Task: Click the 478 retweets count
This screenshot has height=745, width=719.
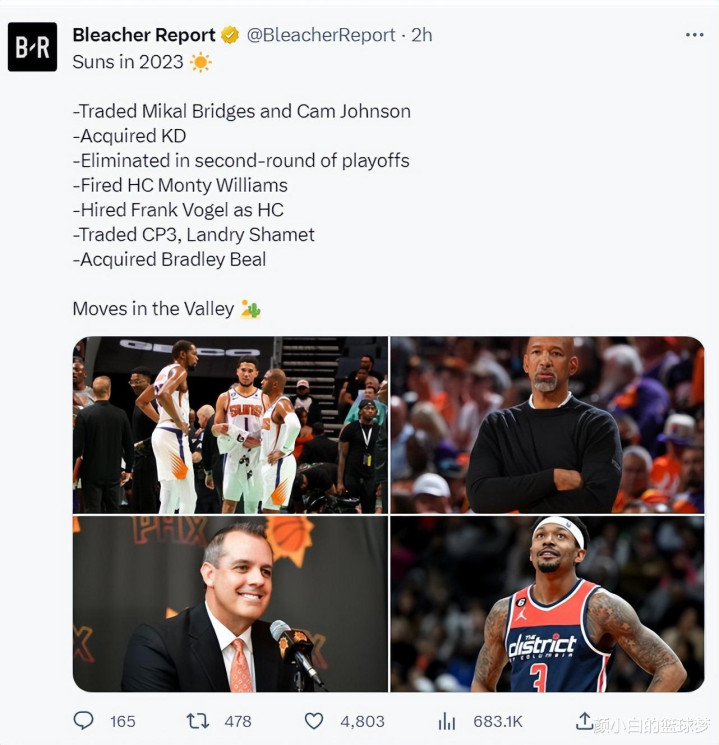Action: click(238, 721)
